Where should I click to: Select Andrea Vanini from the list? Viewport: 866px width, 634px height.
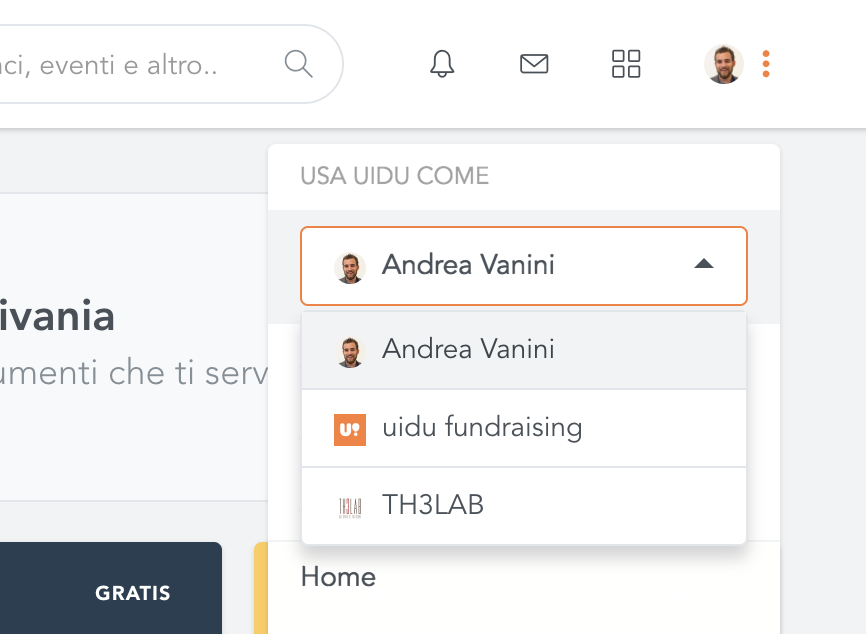(524, 350)
